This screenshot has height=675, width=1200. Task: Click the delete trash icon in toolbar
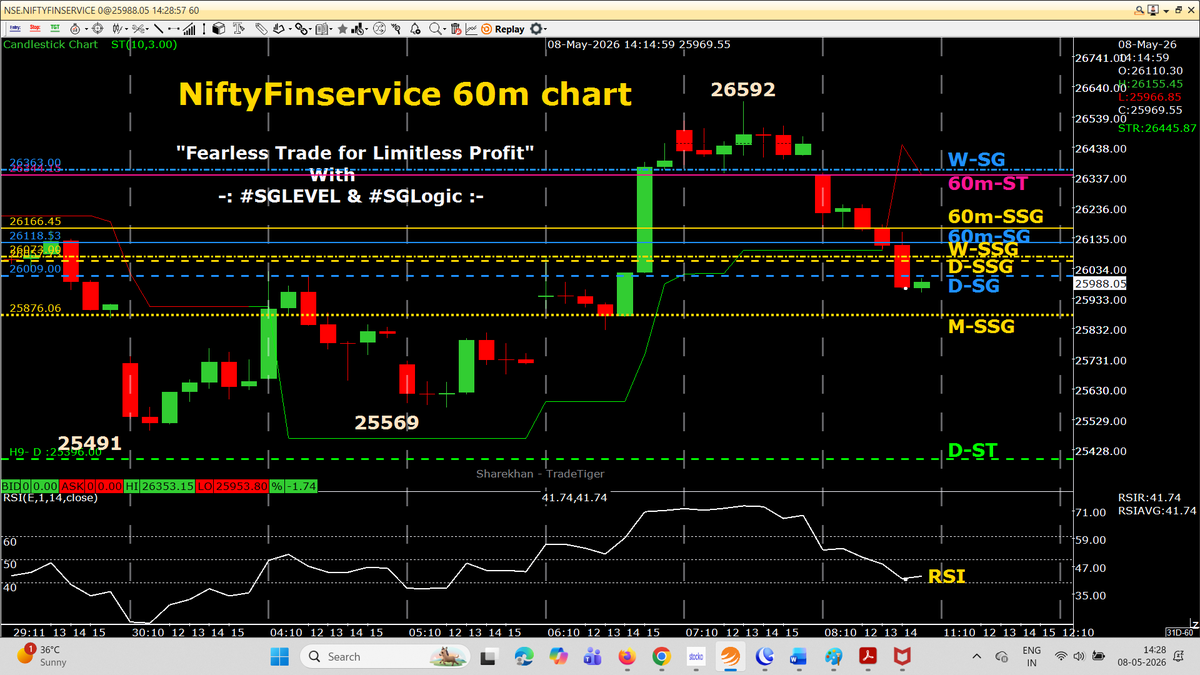coord(455,29)
